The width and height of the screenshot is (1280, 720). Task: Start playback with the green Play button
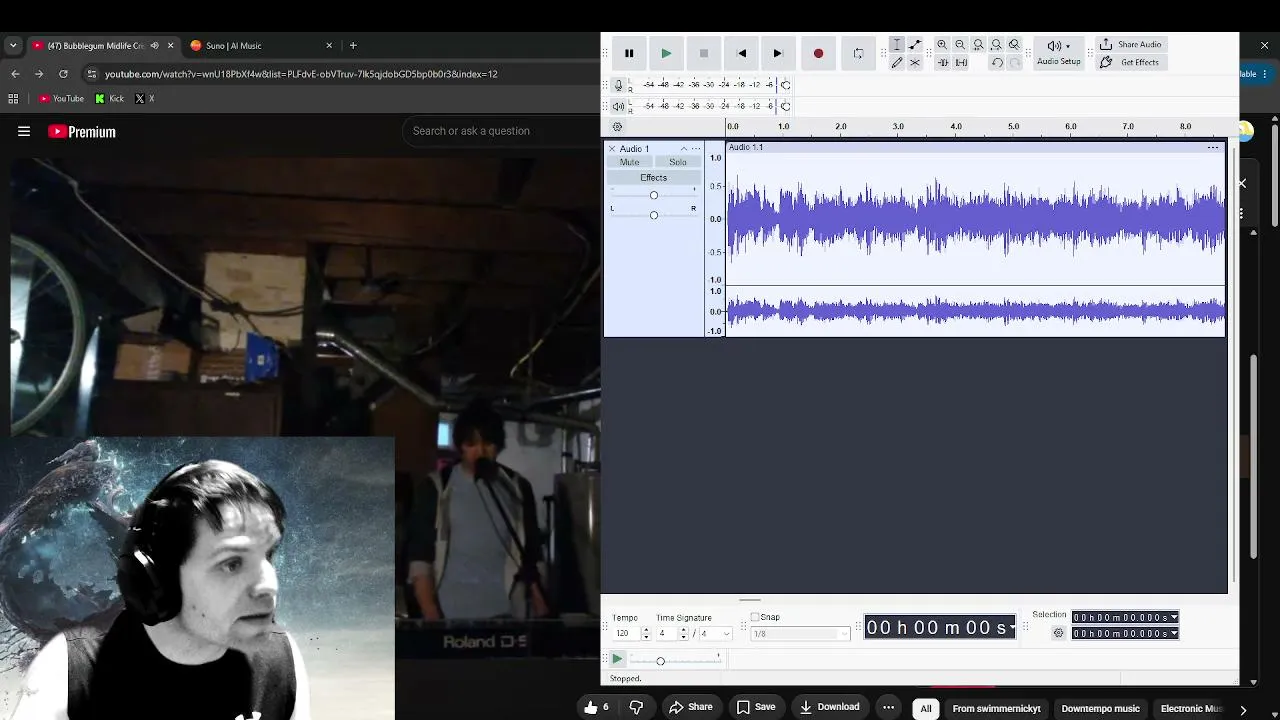(666, 53)
